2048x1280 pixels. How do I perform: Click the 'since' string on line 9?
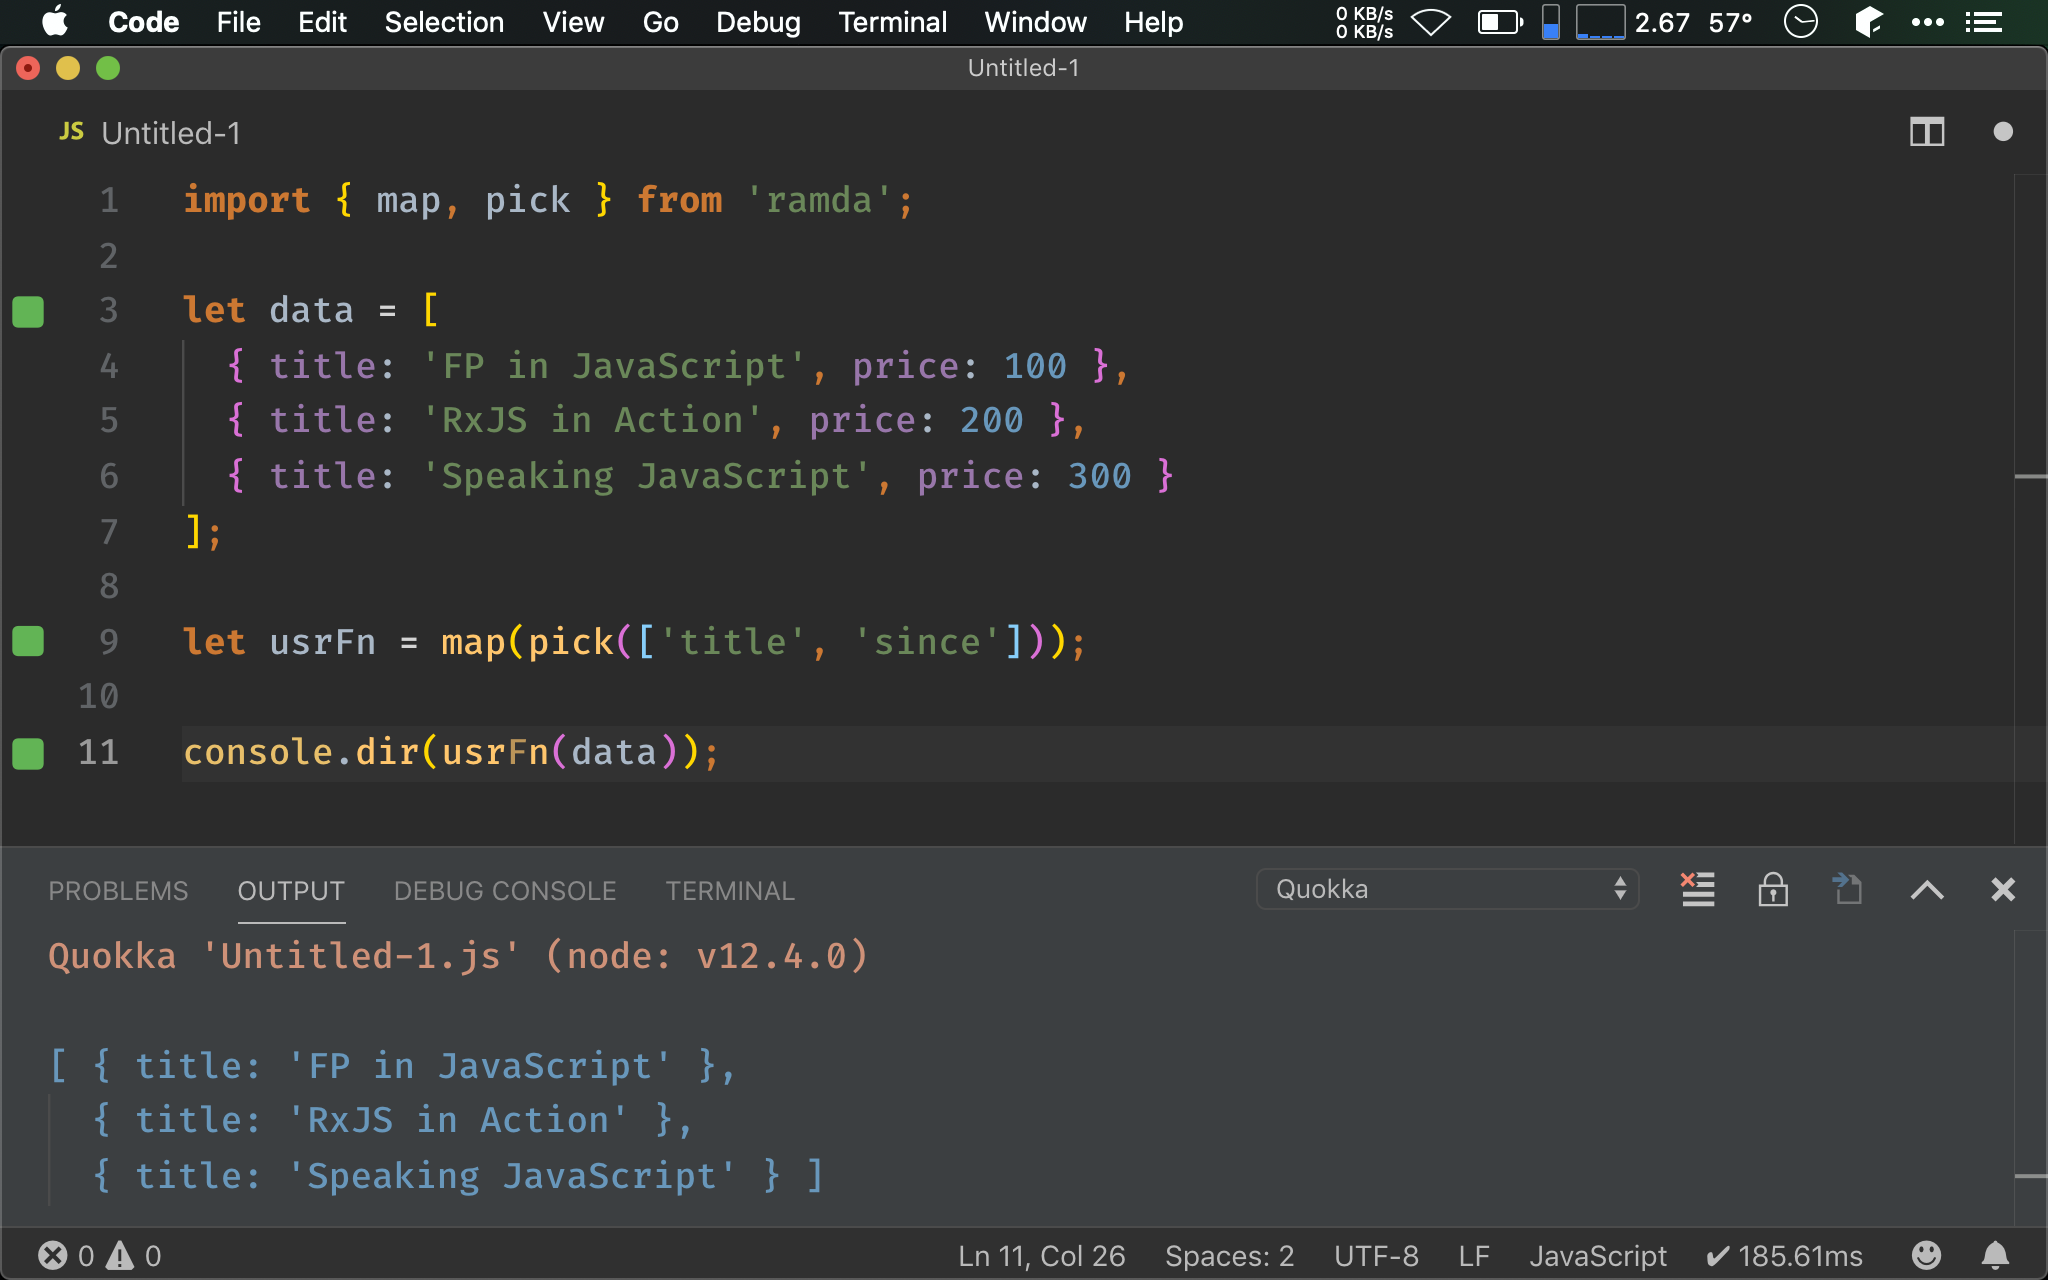(927, 642)
